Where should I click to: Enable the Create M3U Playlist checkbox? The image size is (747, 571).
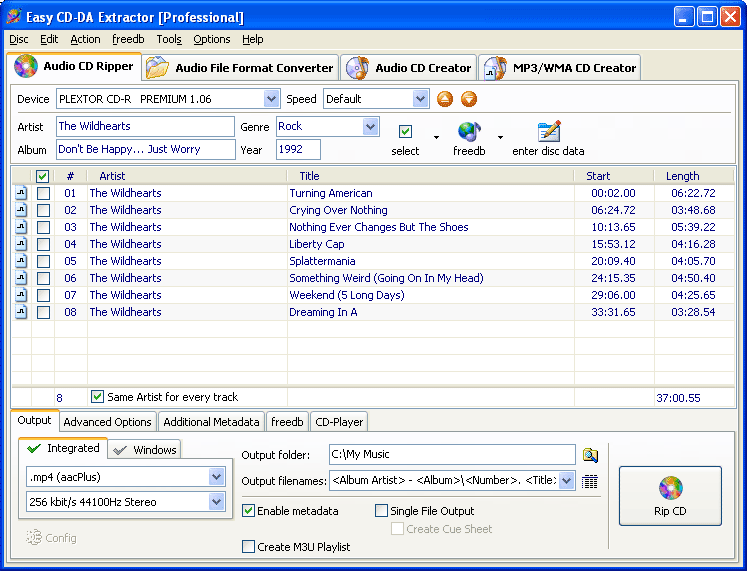click(249, 547)
